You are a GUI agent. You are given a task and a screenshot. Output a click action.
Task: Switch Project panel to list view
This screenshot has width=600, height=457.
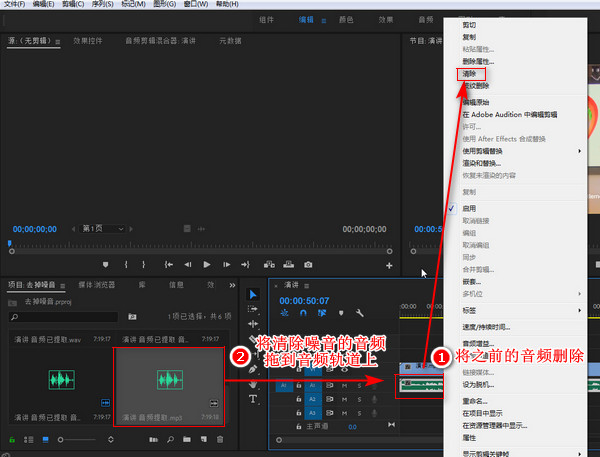pyautogui.click(x=29, y=440)
